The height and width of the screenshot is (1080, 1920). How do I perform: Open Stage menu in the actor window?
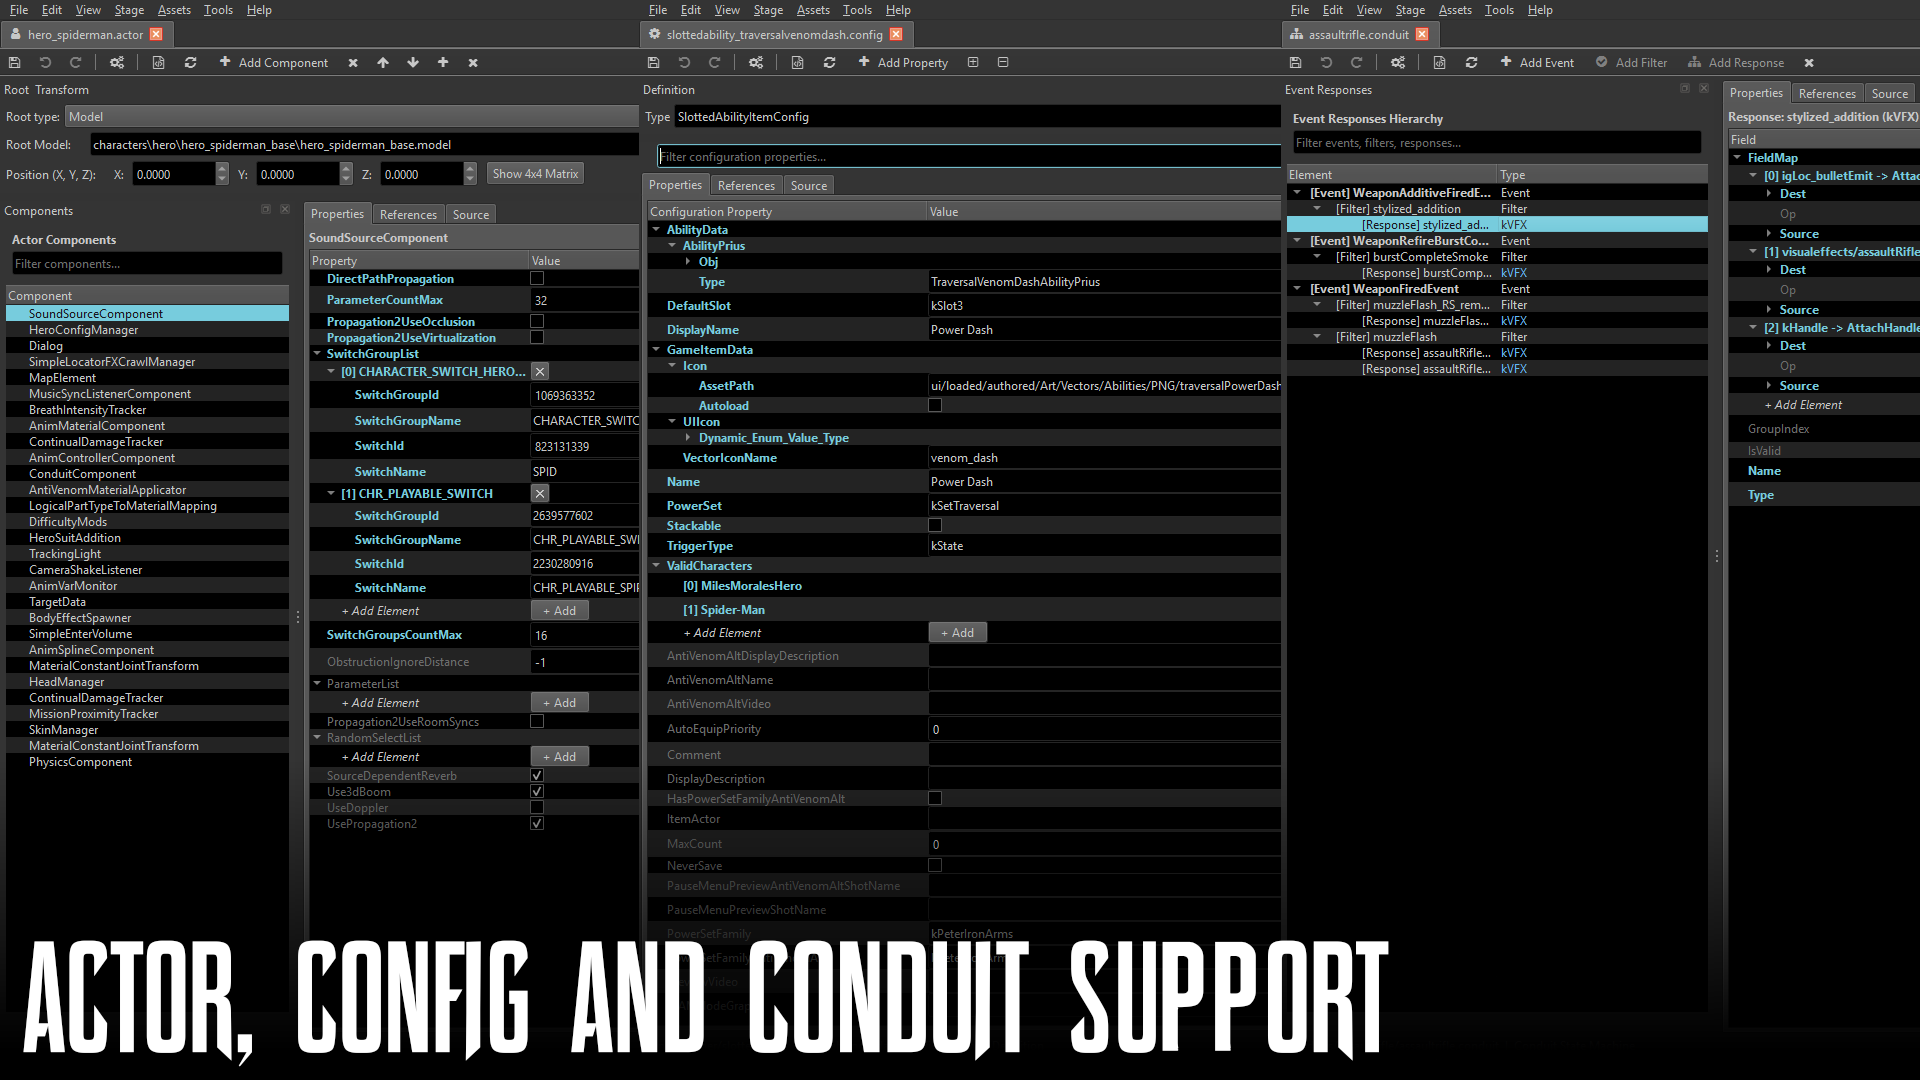click(129, 10)
